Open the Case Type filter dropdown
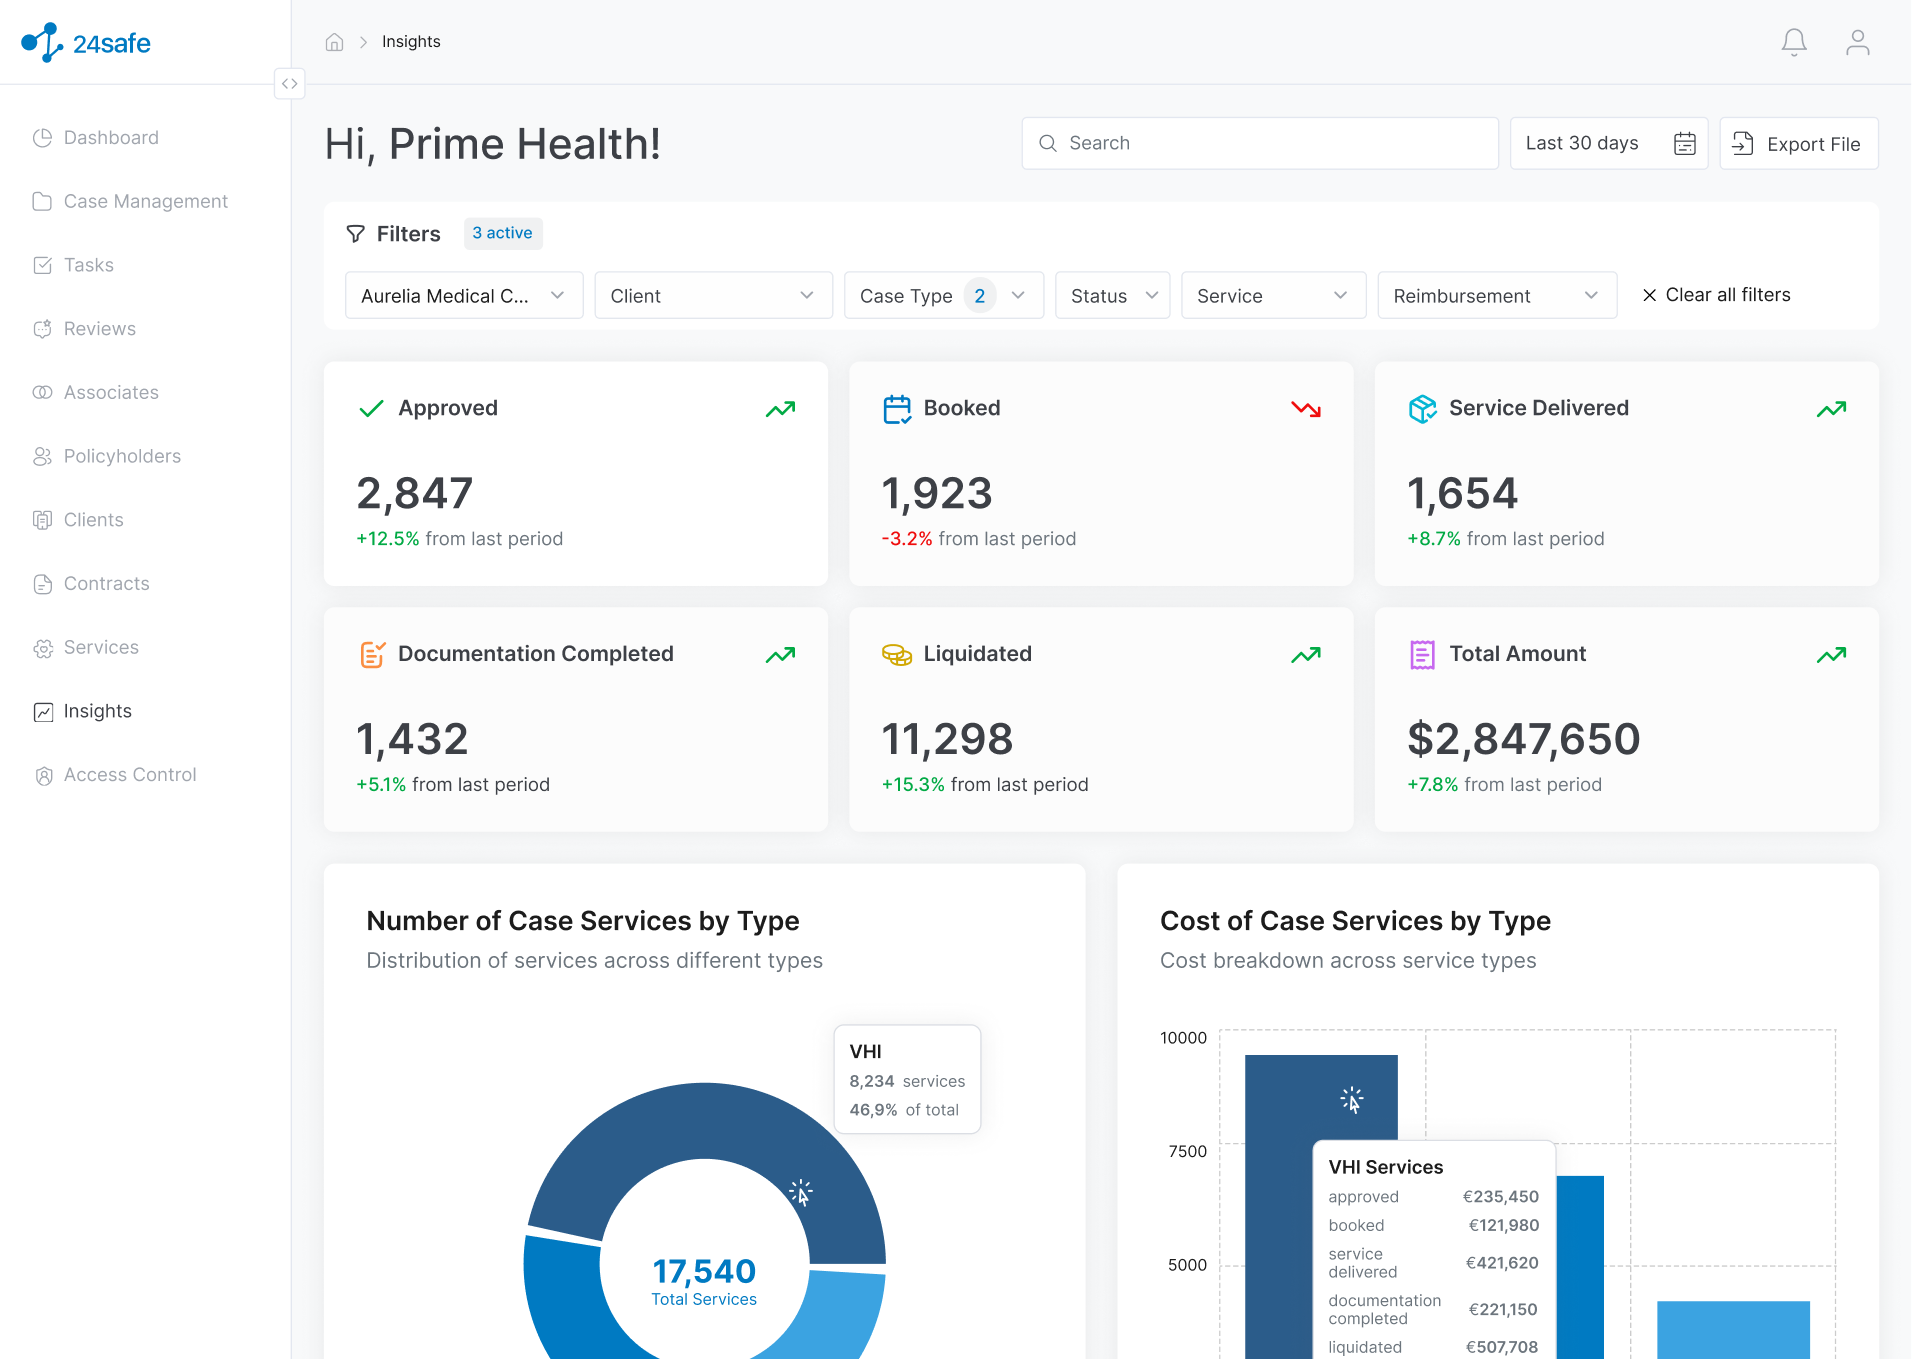 (x=943, y=295)
